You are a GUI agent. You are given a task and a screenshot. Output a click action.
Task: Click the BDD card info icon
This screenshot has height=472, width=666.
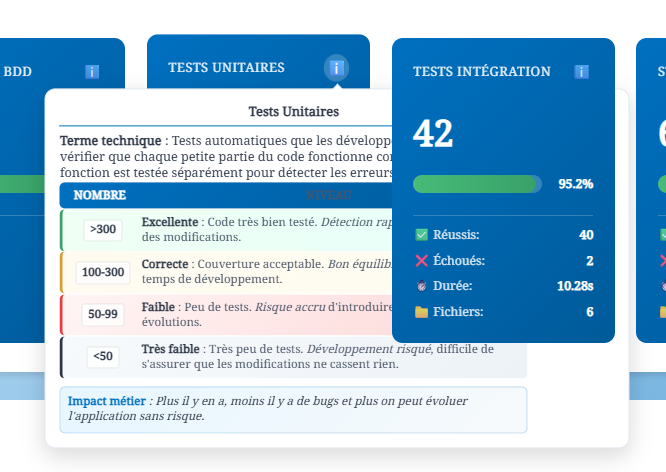pos(92,72)
